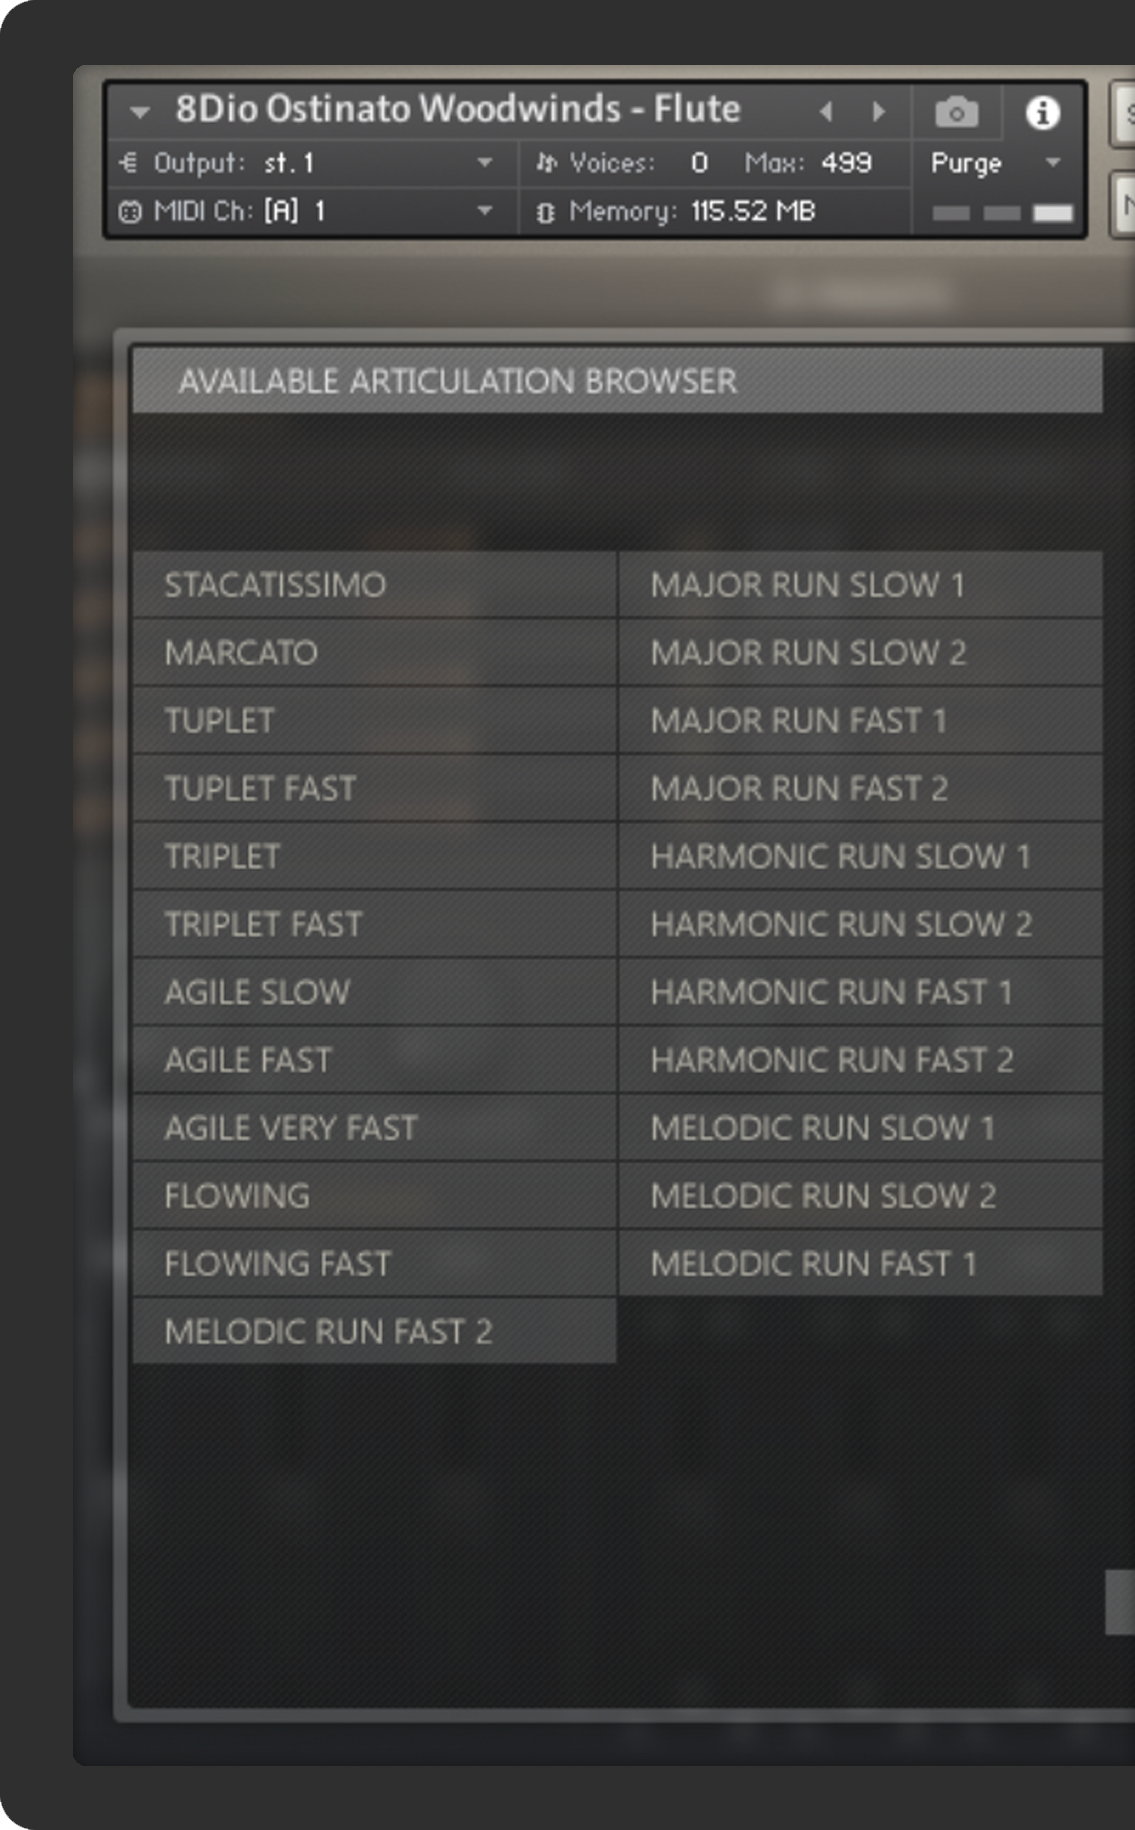Click the MIDI channel icon
1135x1830 pixels.
tap(130, 212)
